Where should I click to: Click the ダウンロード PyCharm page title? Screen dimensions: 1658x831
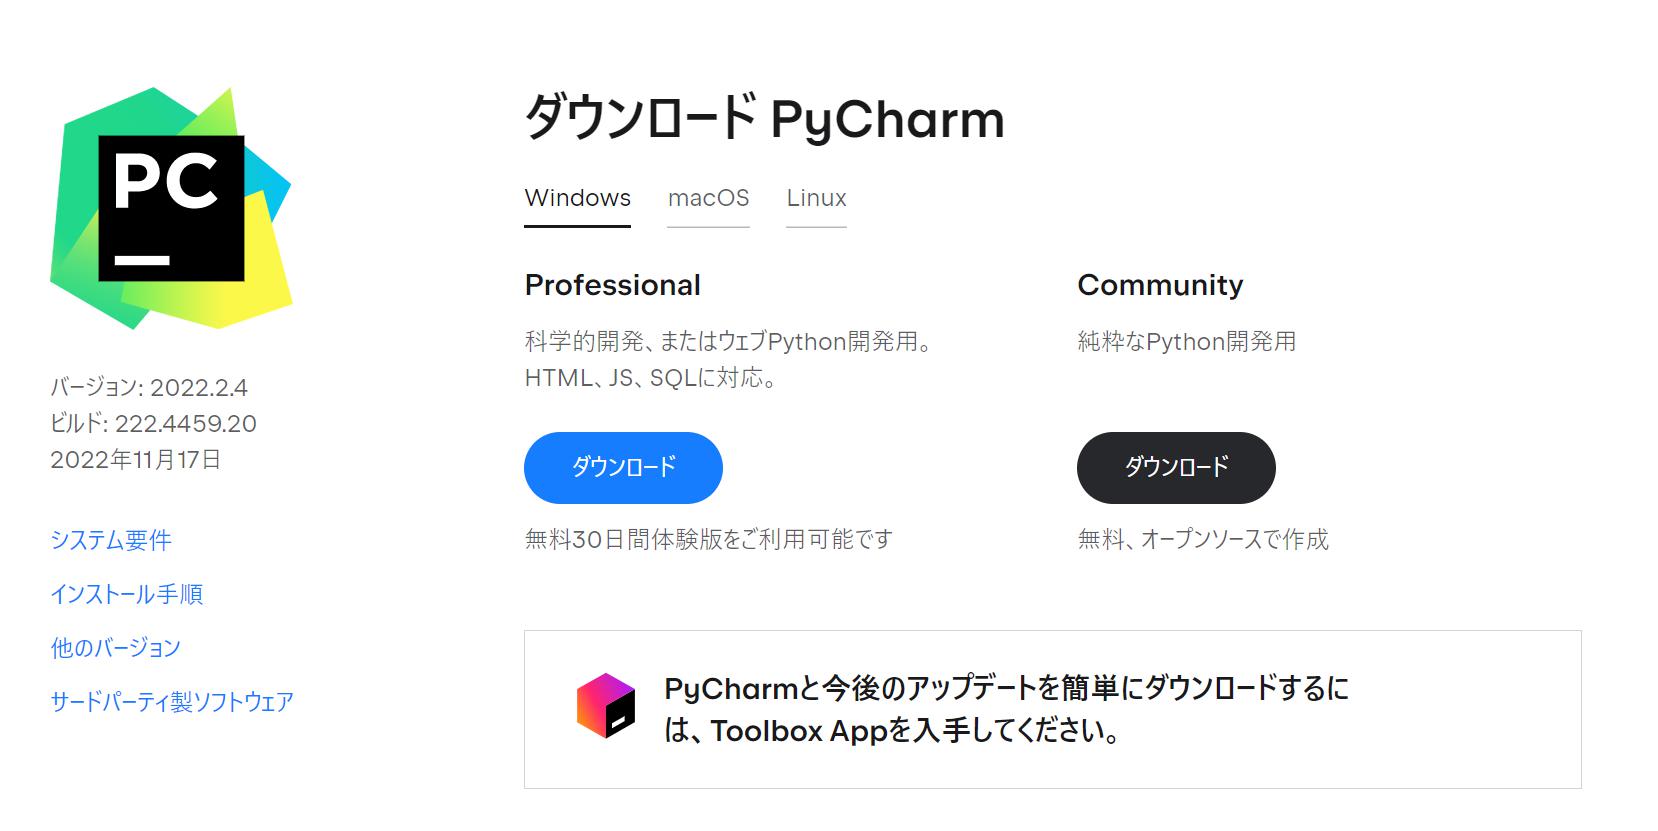click(764, 118)
